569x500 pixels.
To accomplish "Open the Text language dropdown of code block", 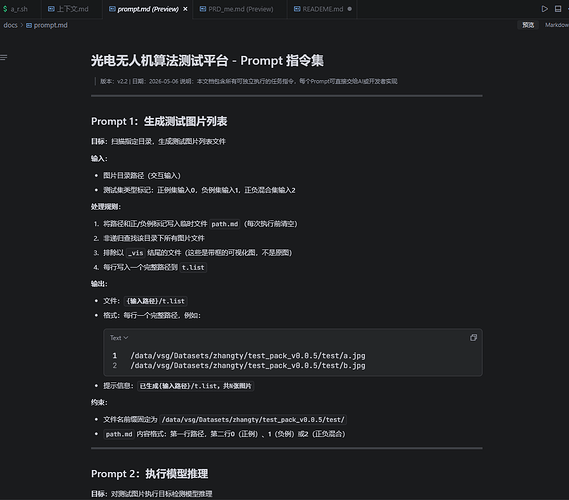I will click(x=119, y=338).
